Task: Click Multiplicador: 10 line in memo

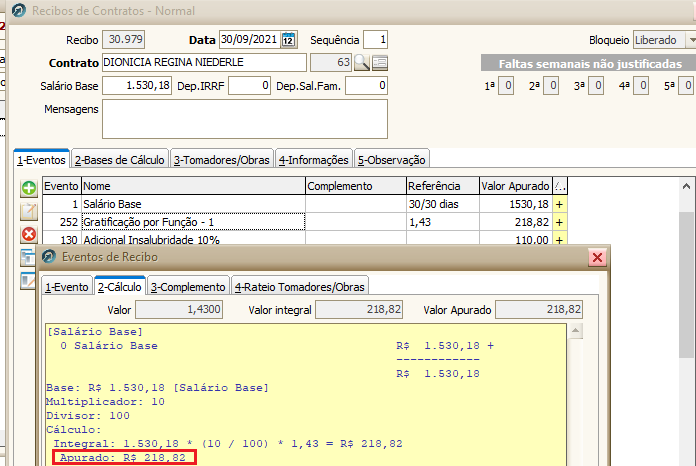Action: pyautogui.click(x=106, y=402)
